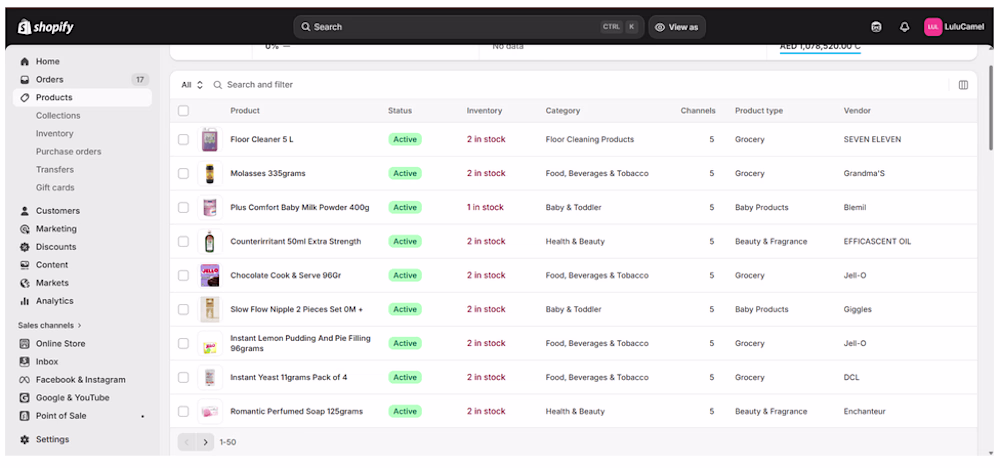Click the '1 in stock' inventory value
This screenshot has height=468, width=1000.
(485, 207)
